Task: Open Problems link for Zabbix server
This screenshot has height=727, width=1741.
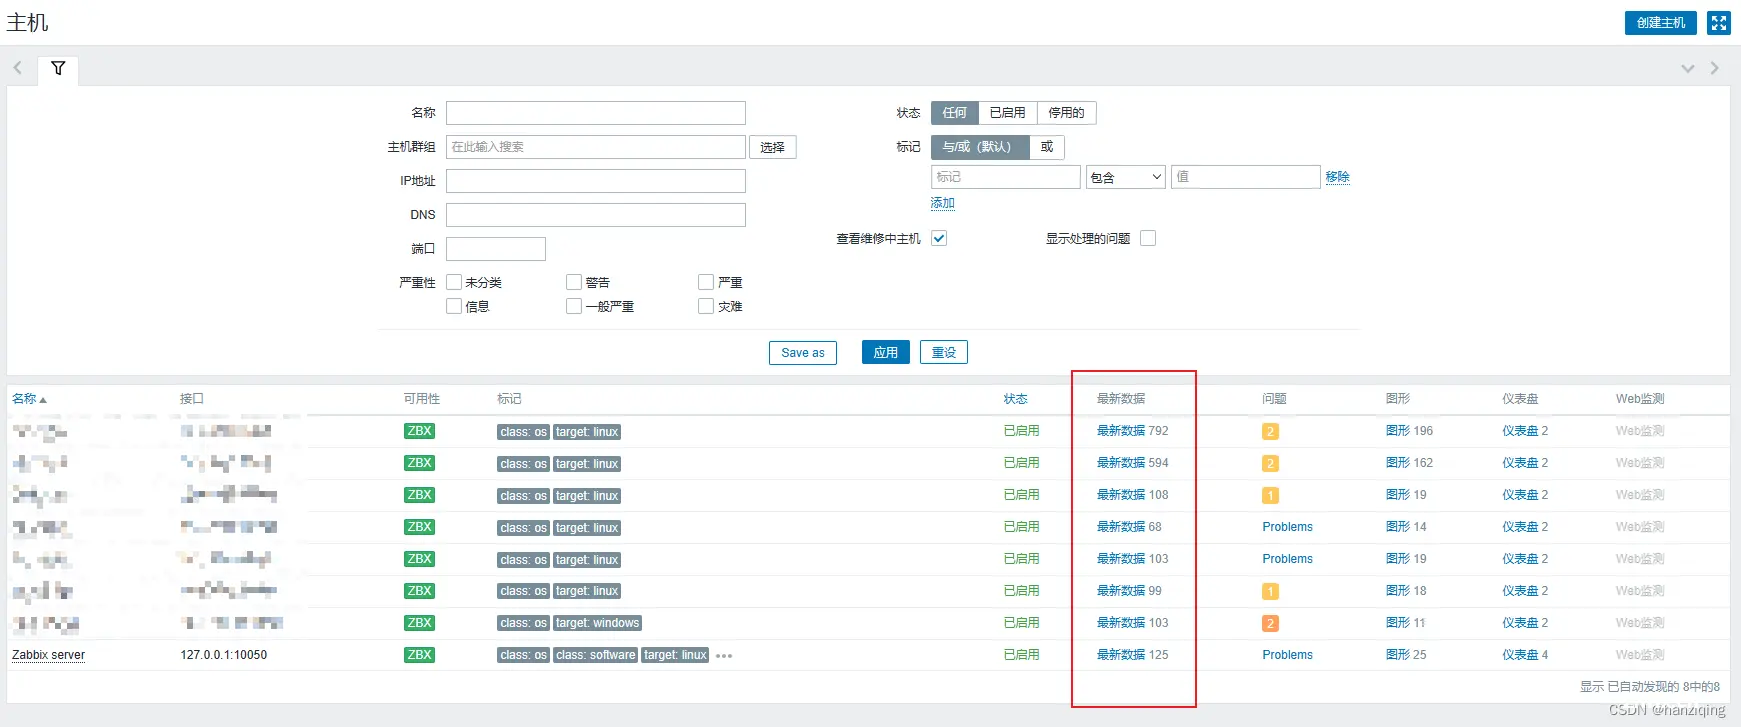Action: coord(1288,655)
